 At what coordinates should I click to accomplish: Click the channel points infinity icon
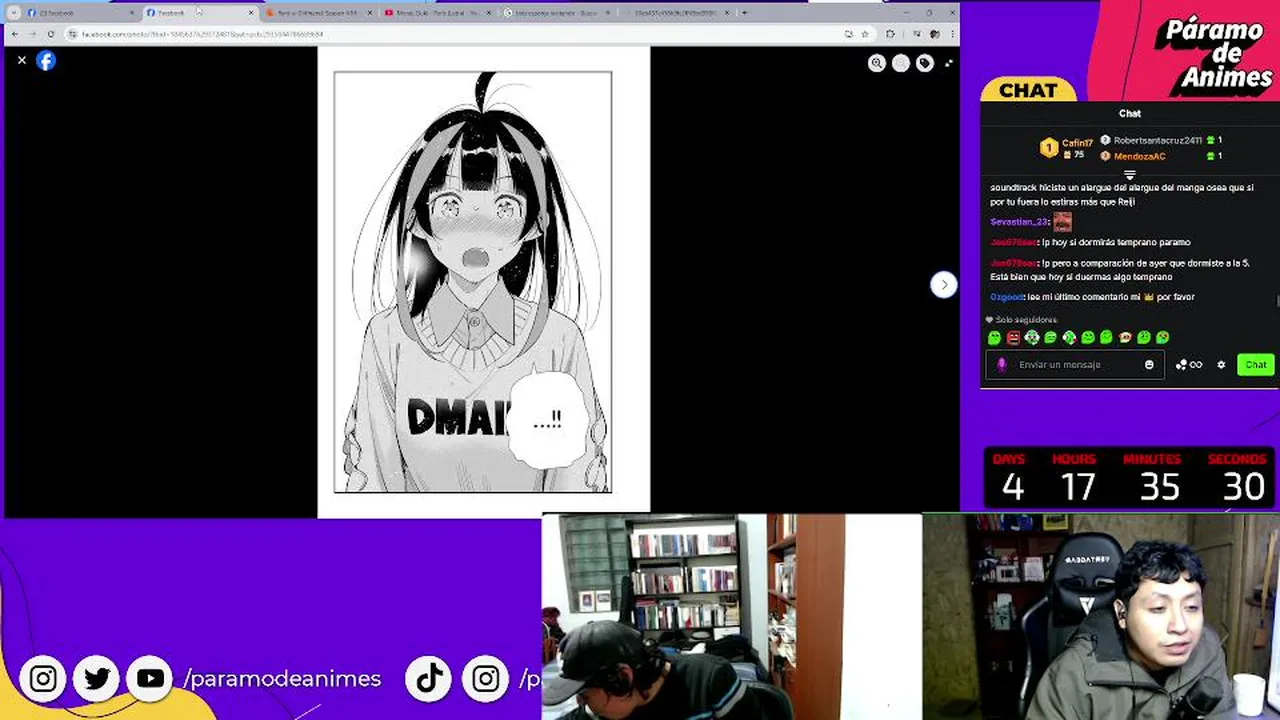pyautogui.click(x=1189, y=365)
